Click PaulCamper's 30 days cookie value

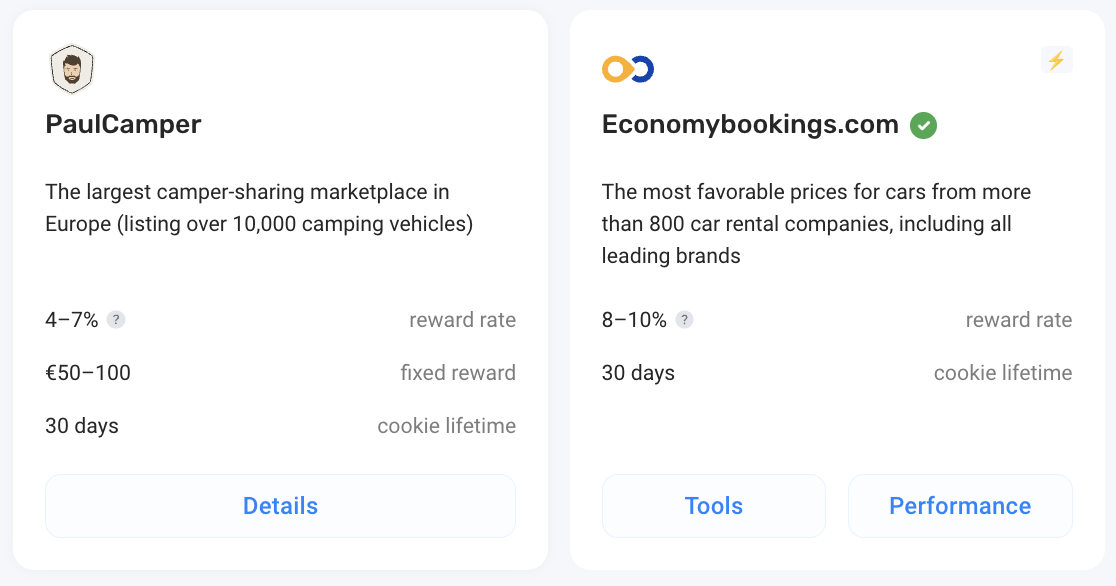[82, 426]
